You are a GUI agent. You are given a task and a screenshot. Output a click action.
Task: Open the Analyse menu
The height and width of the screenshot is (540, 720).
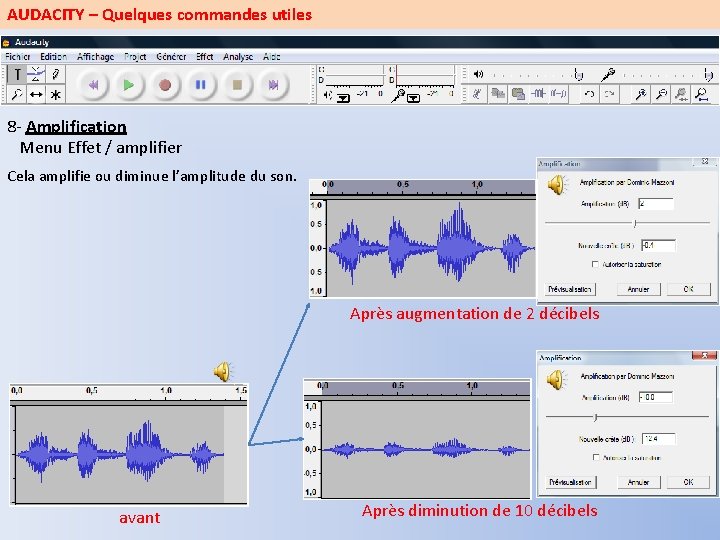tap(238, 56)
